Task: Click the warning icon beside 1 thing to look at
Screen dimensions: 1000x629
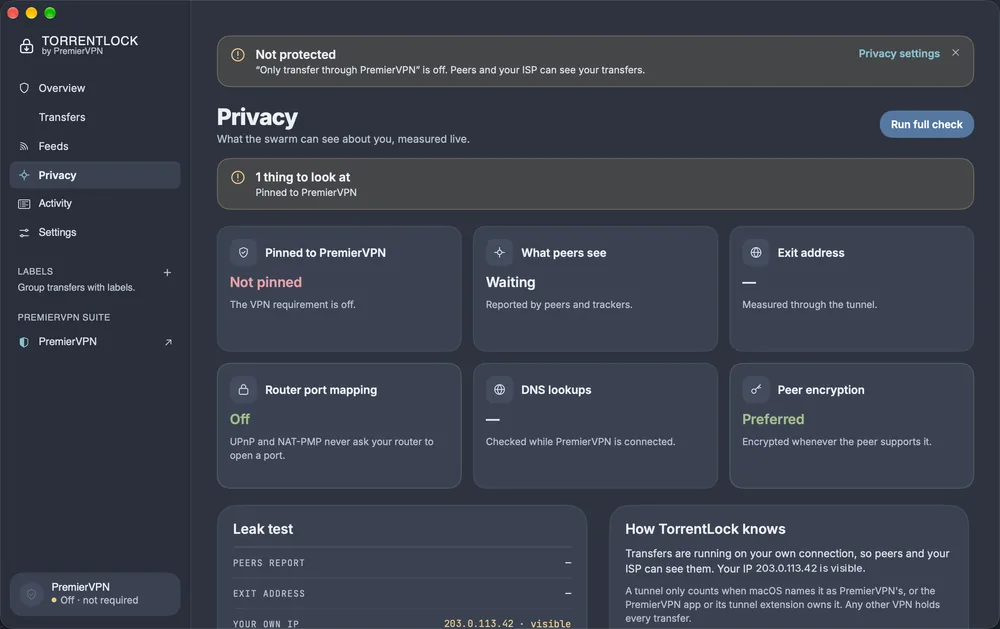Action: click(238, 177)
